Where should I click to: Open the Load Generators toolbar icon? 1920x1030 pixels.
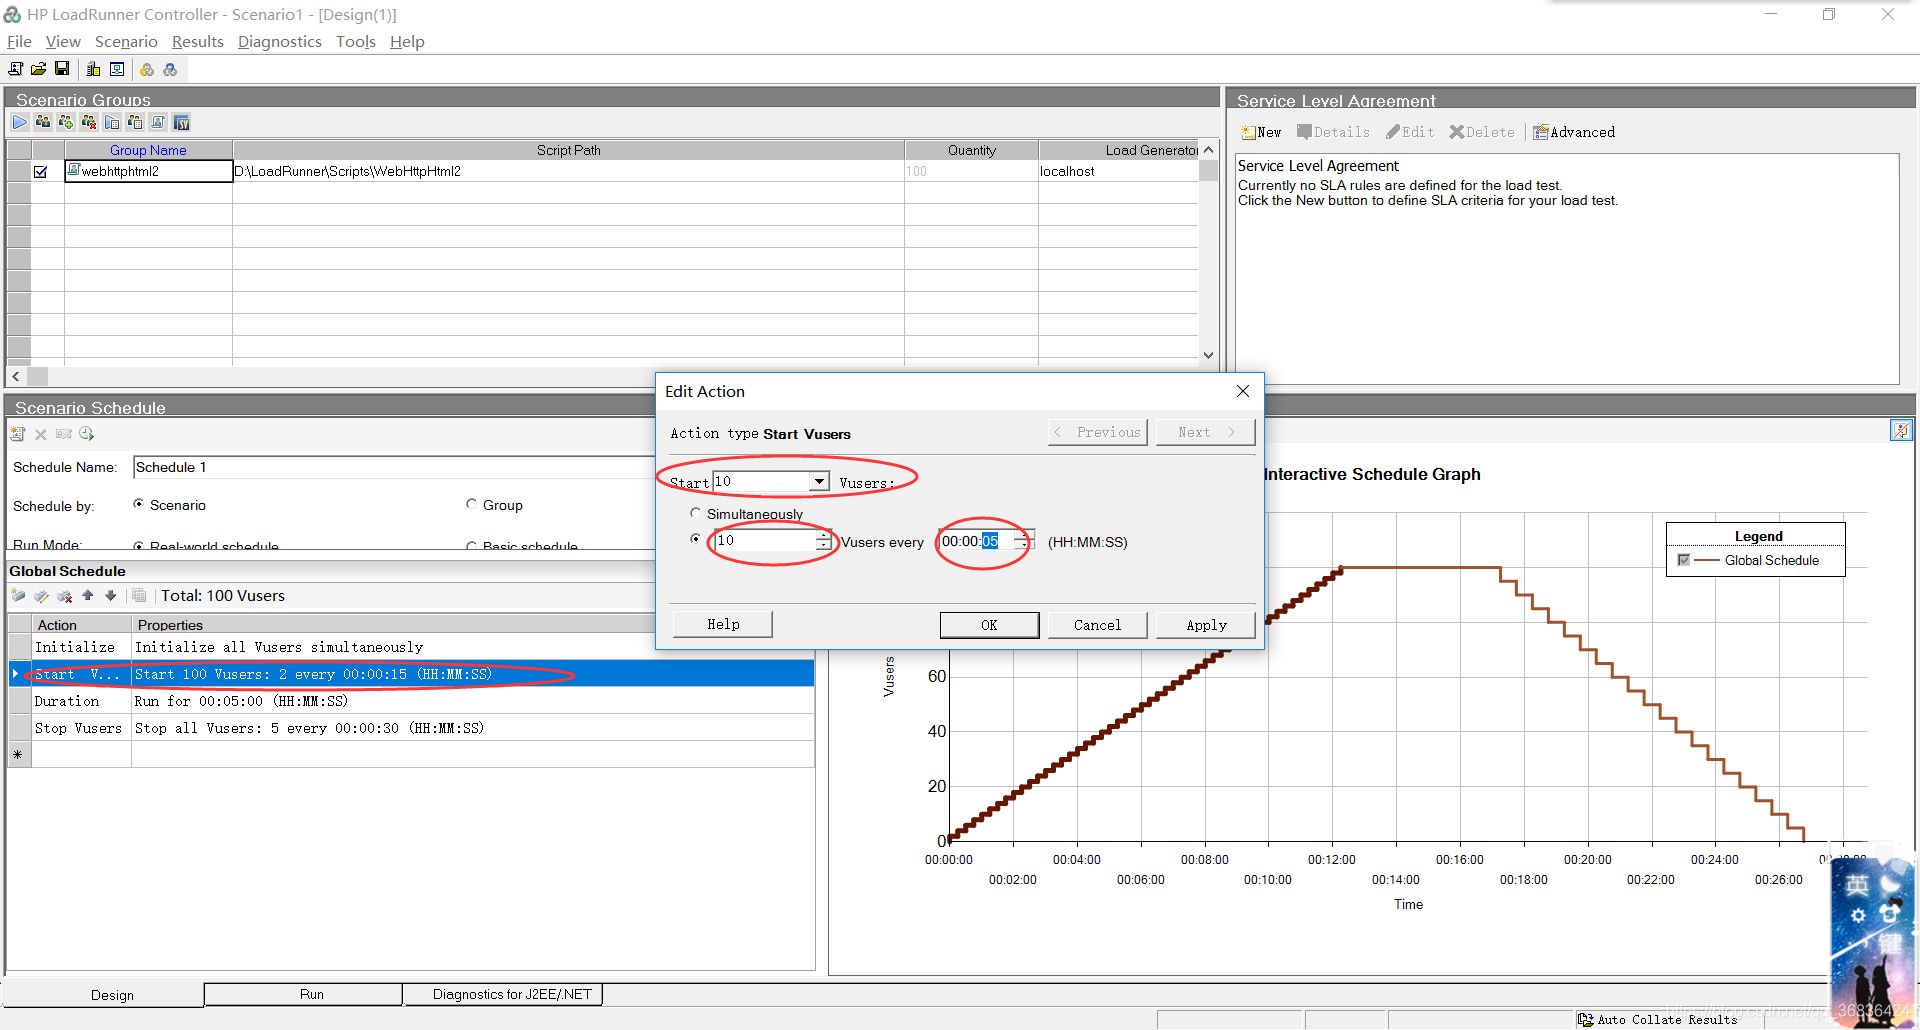click(94, 69)
